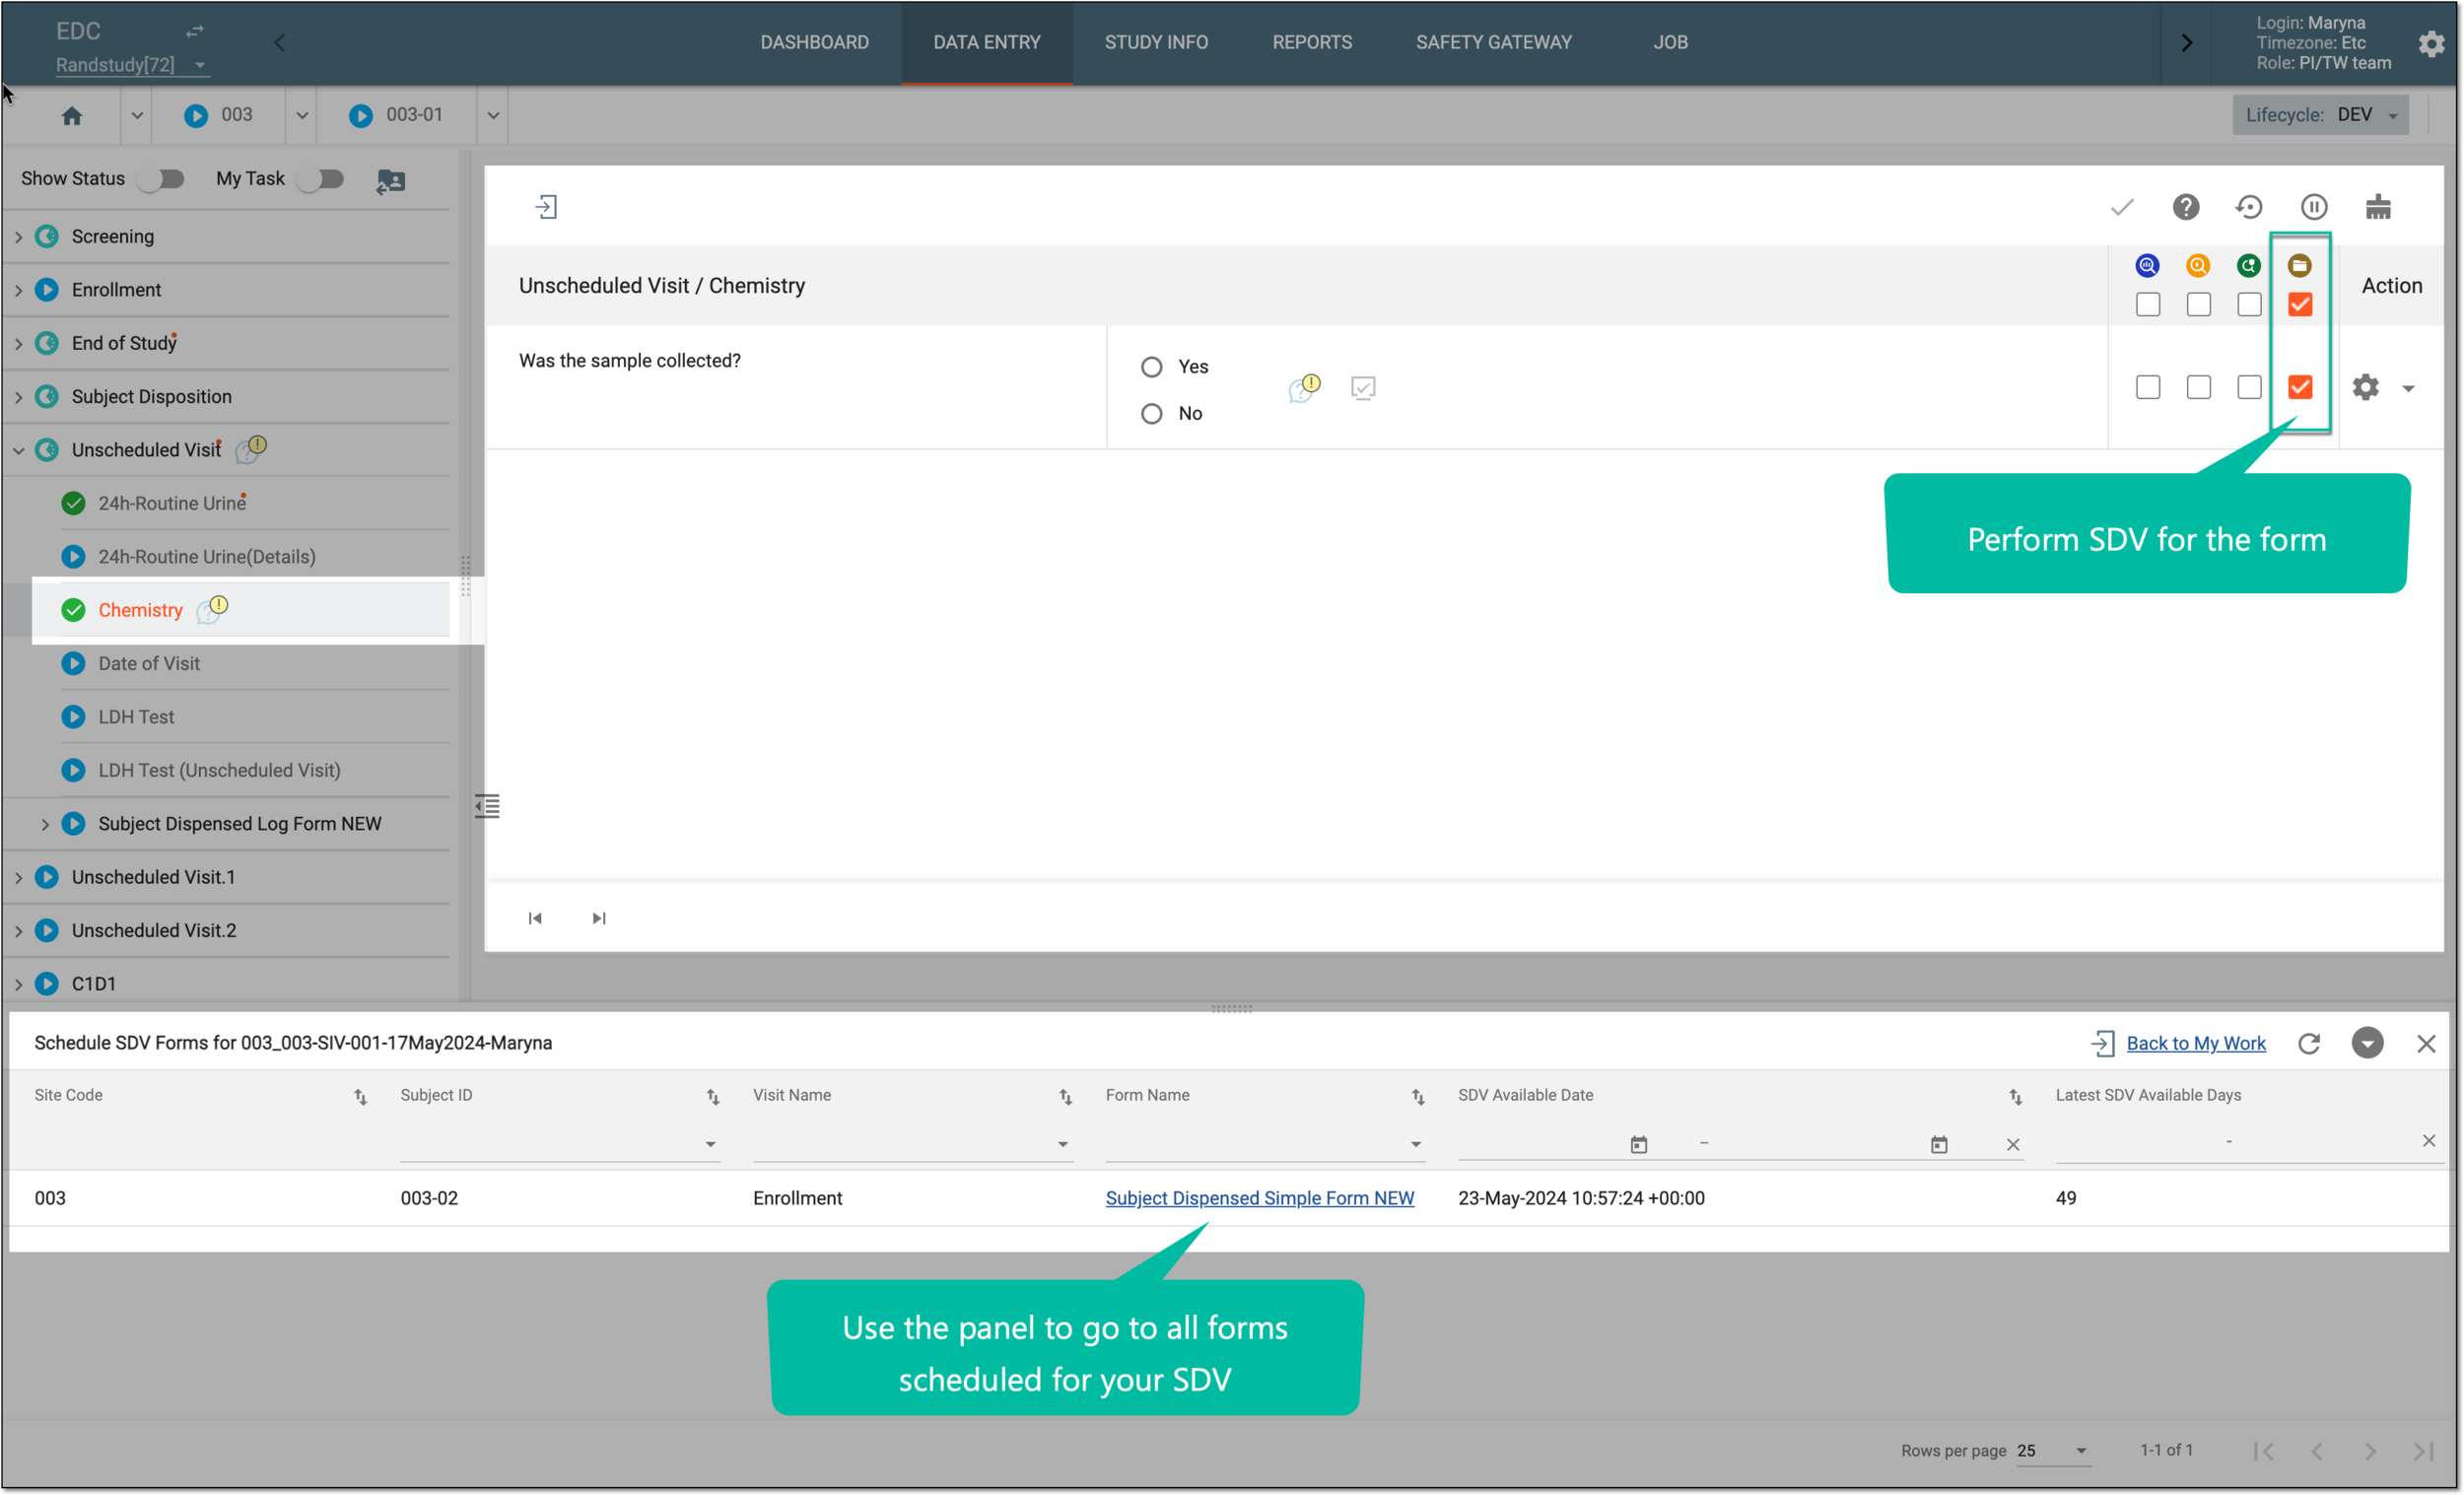Expand the Enrollment visit node
2464x1495 pixels.
(x=19, y=290)
